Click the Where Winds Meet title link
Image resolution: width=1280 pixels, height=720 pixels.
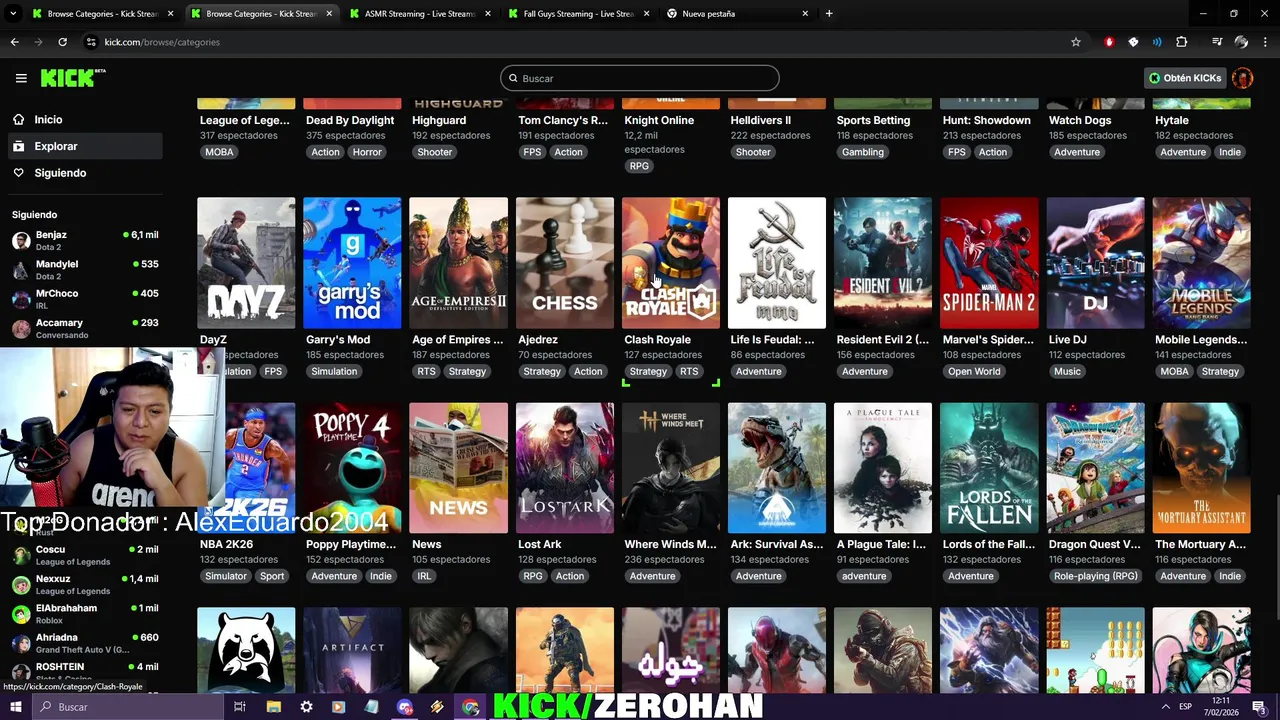coord(670,545)
